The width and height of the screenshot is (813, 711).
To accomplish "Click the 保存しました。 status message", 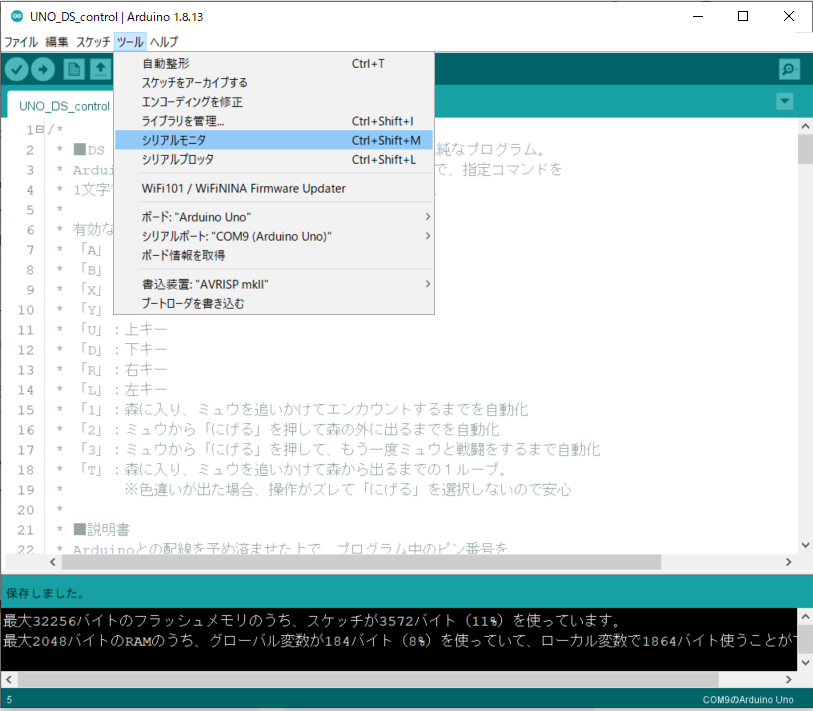I will 45,593.
